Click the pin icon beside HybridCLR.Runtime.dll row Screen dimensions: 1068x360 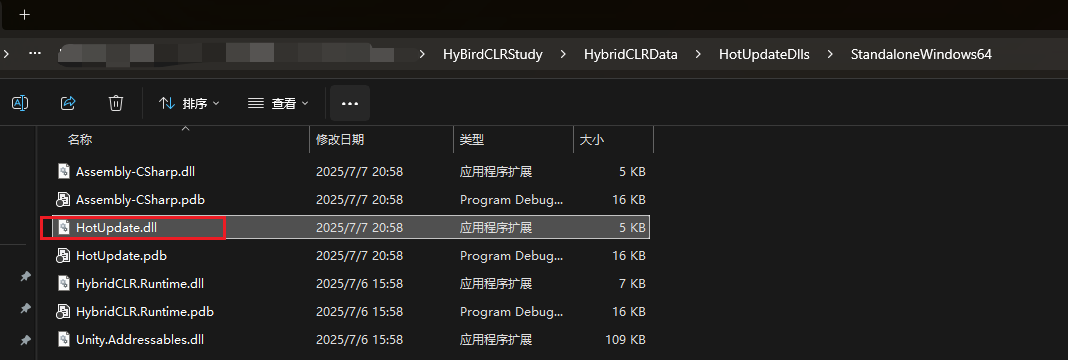[25, 276]
